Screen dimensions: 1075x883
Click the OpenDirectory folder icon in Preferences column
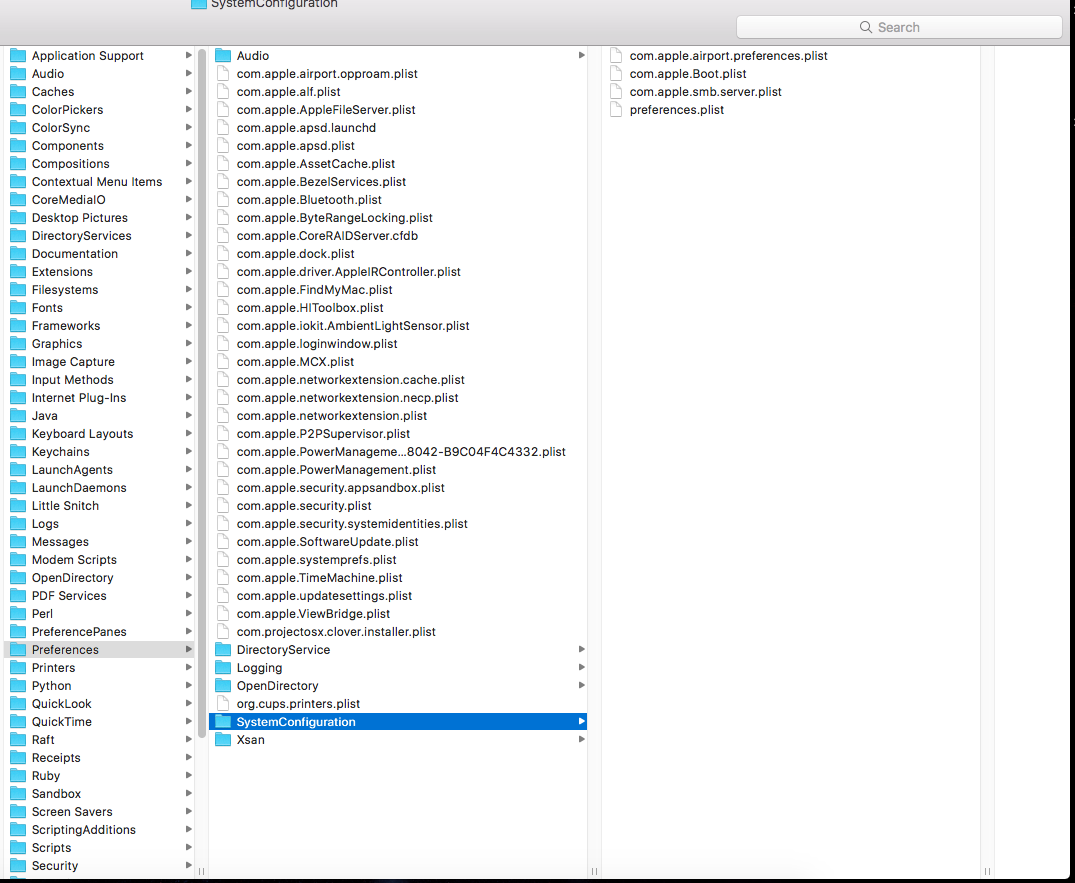[x=223, y=686]
